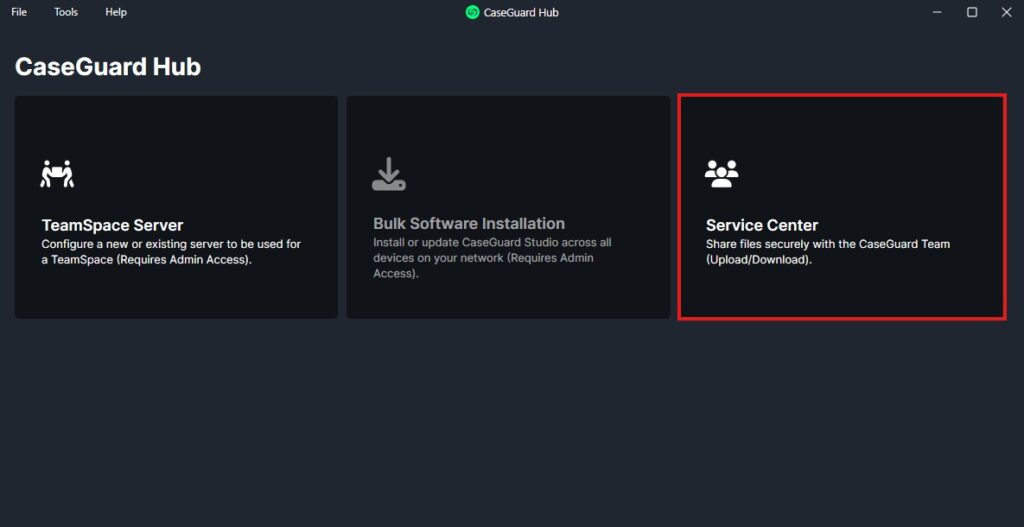Open the Help menu

pyautogui.click(x=116, y=12)
